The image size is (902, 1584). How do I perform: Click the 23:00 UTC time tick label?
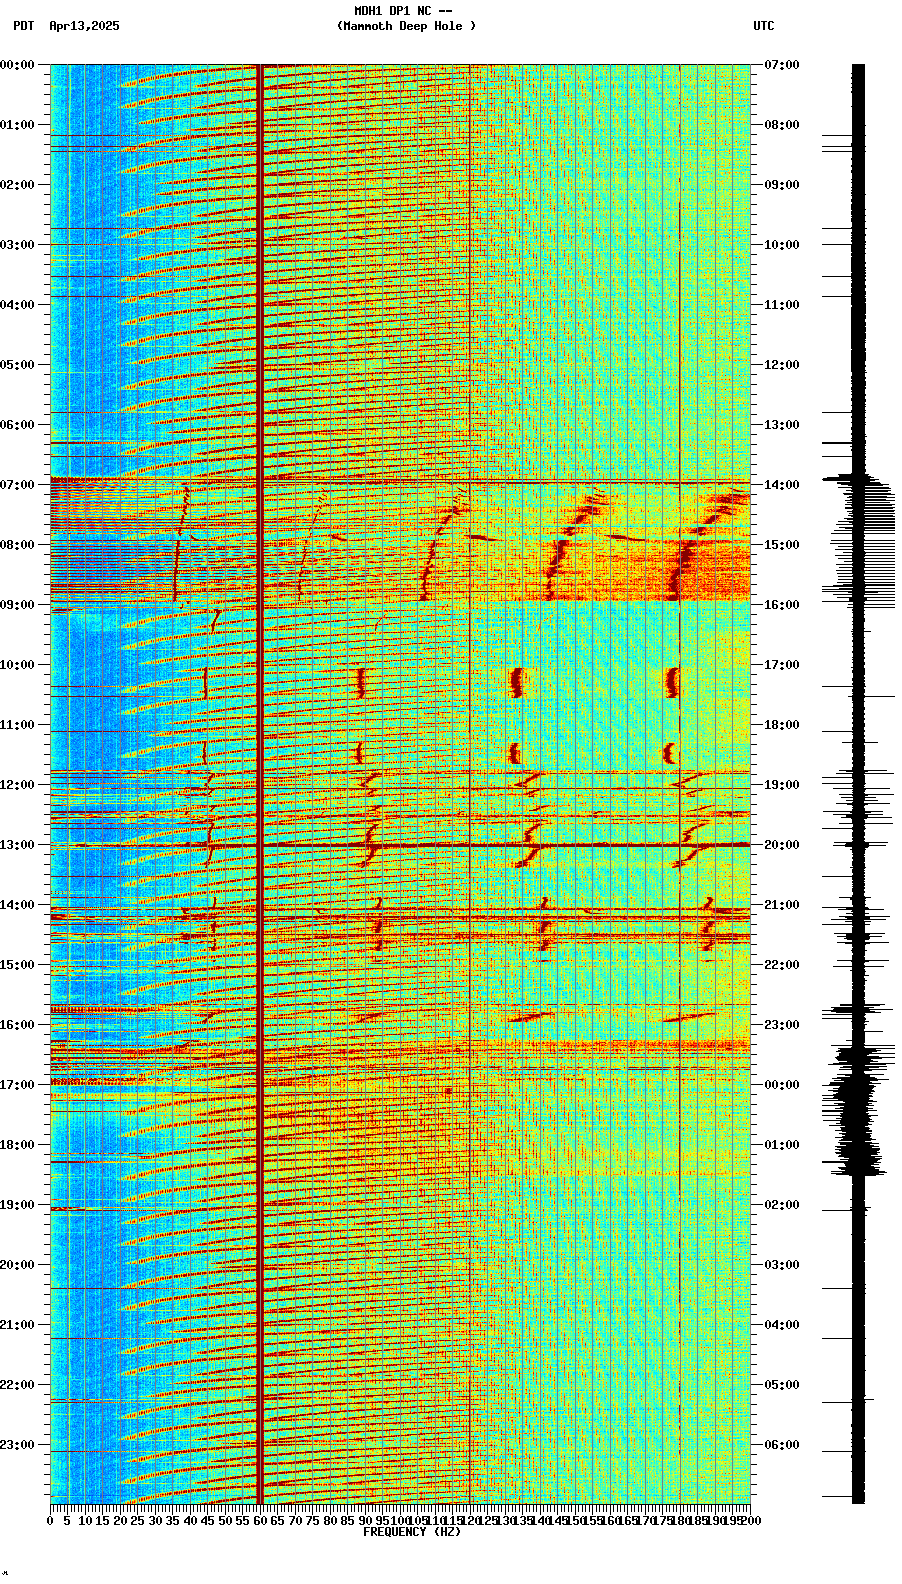[x=782, y=1025]
